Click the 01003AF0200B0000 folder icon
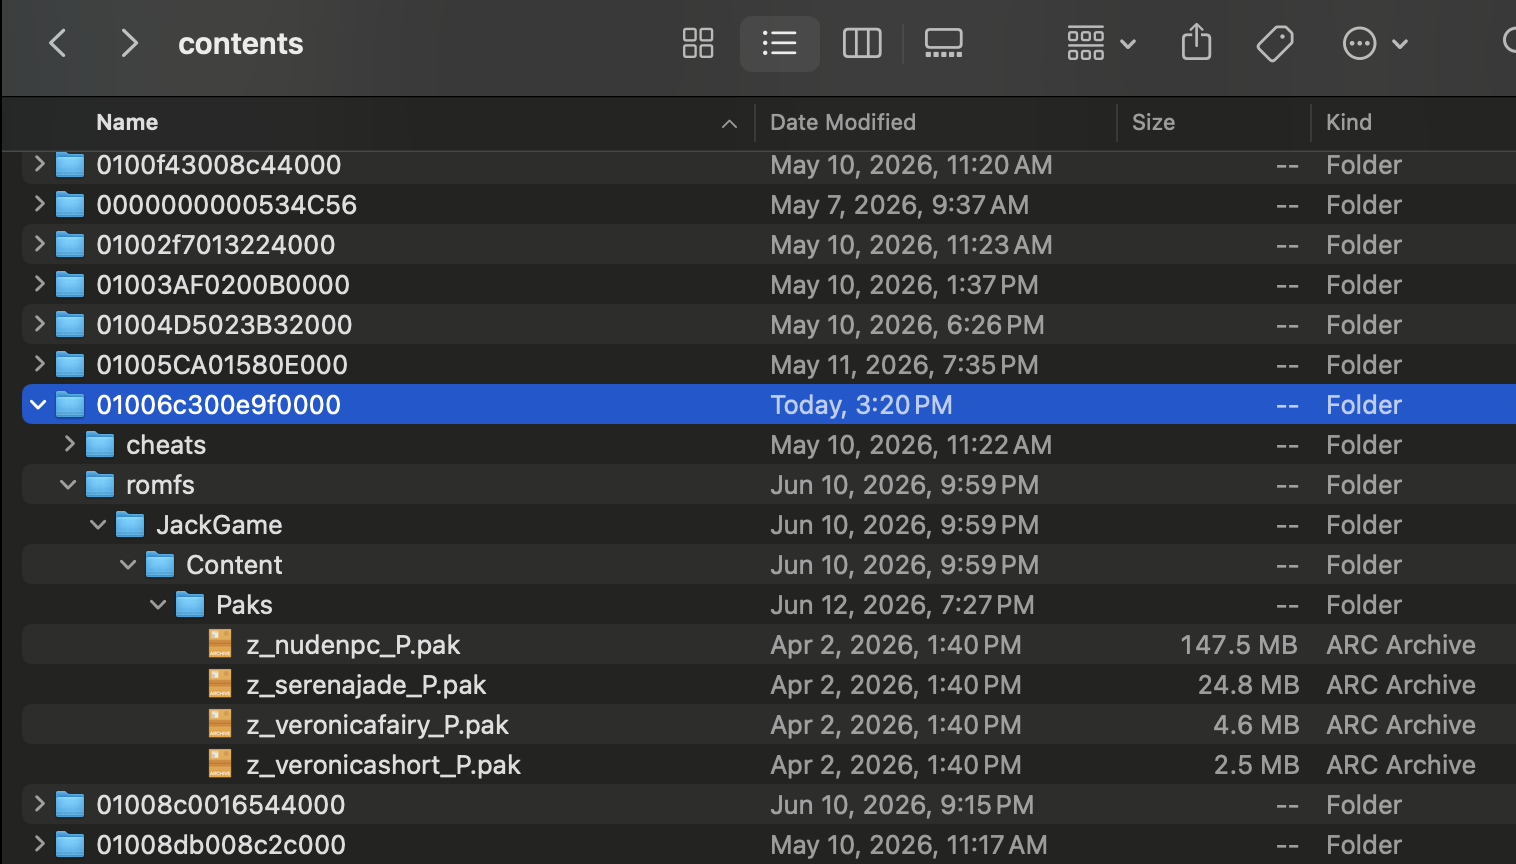 [70, 284]
